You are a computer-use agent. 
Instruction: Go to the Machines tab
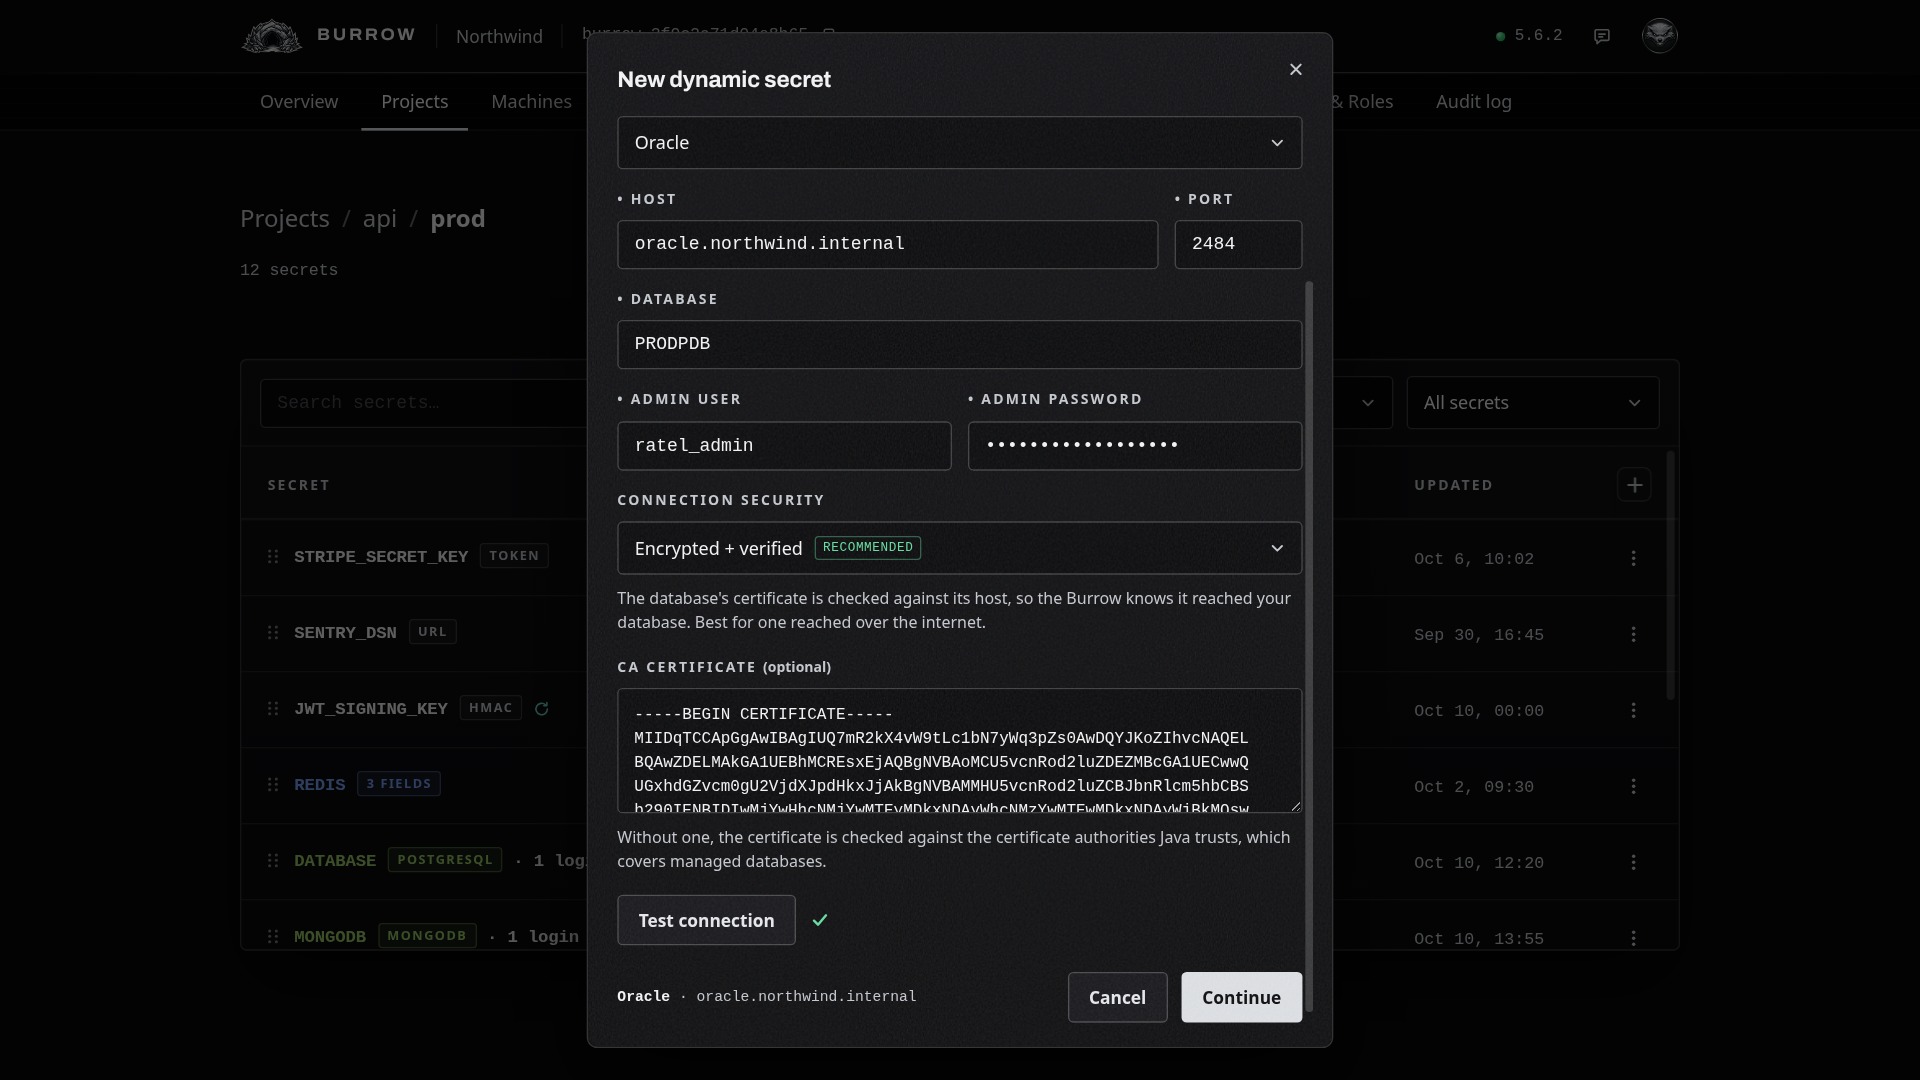[x=531, y=102]
